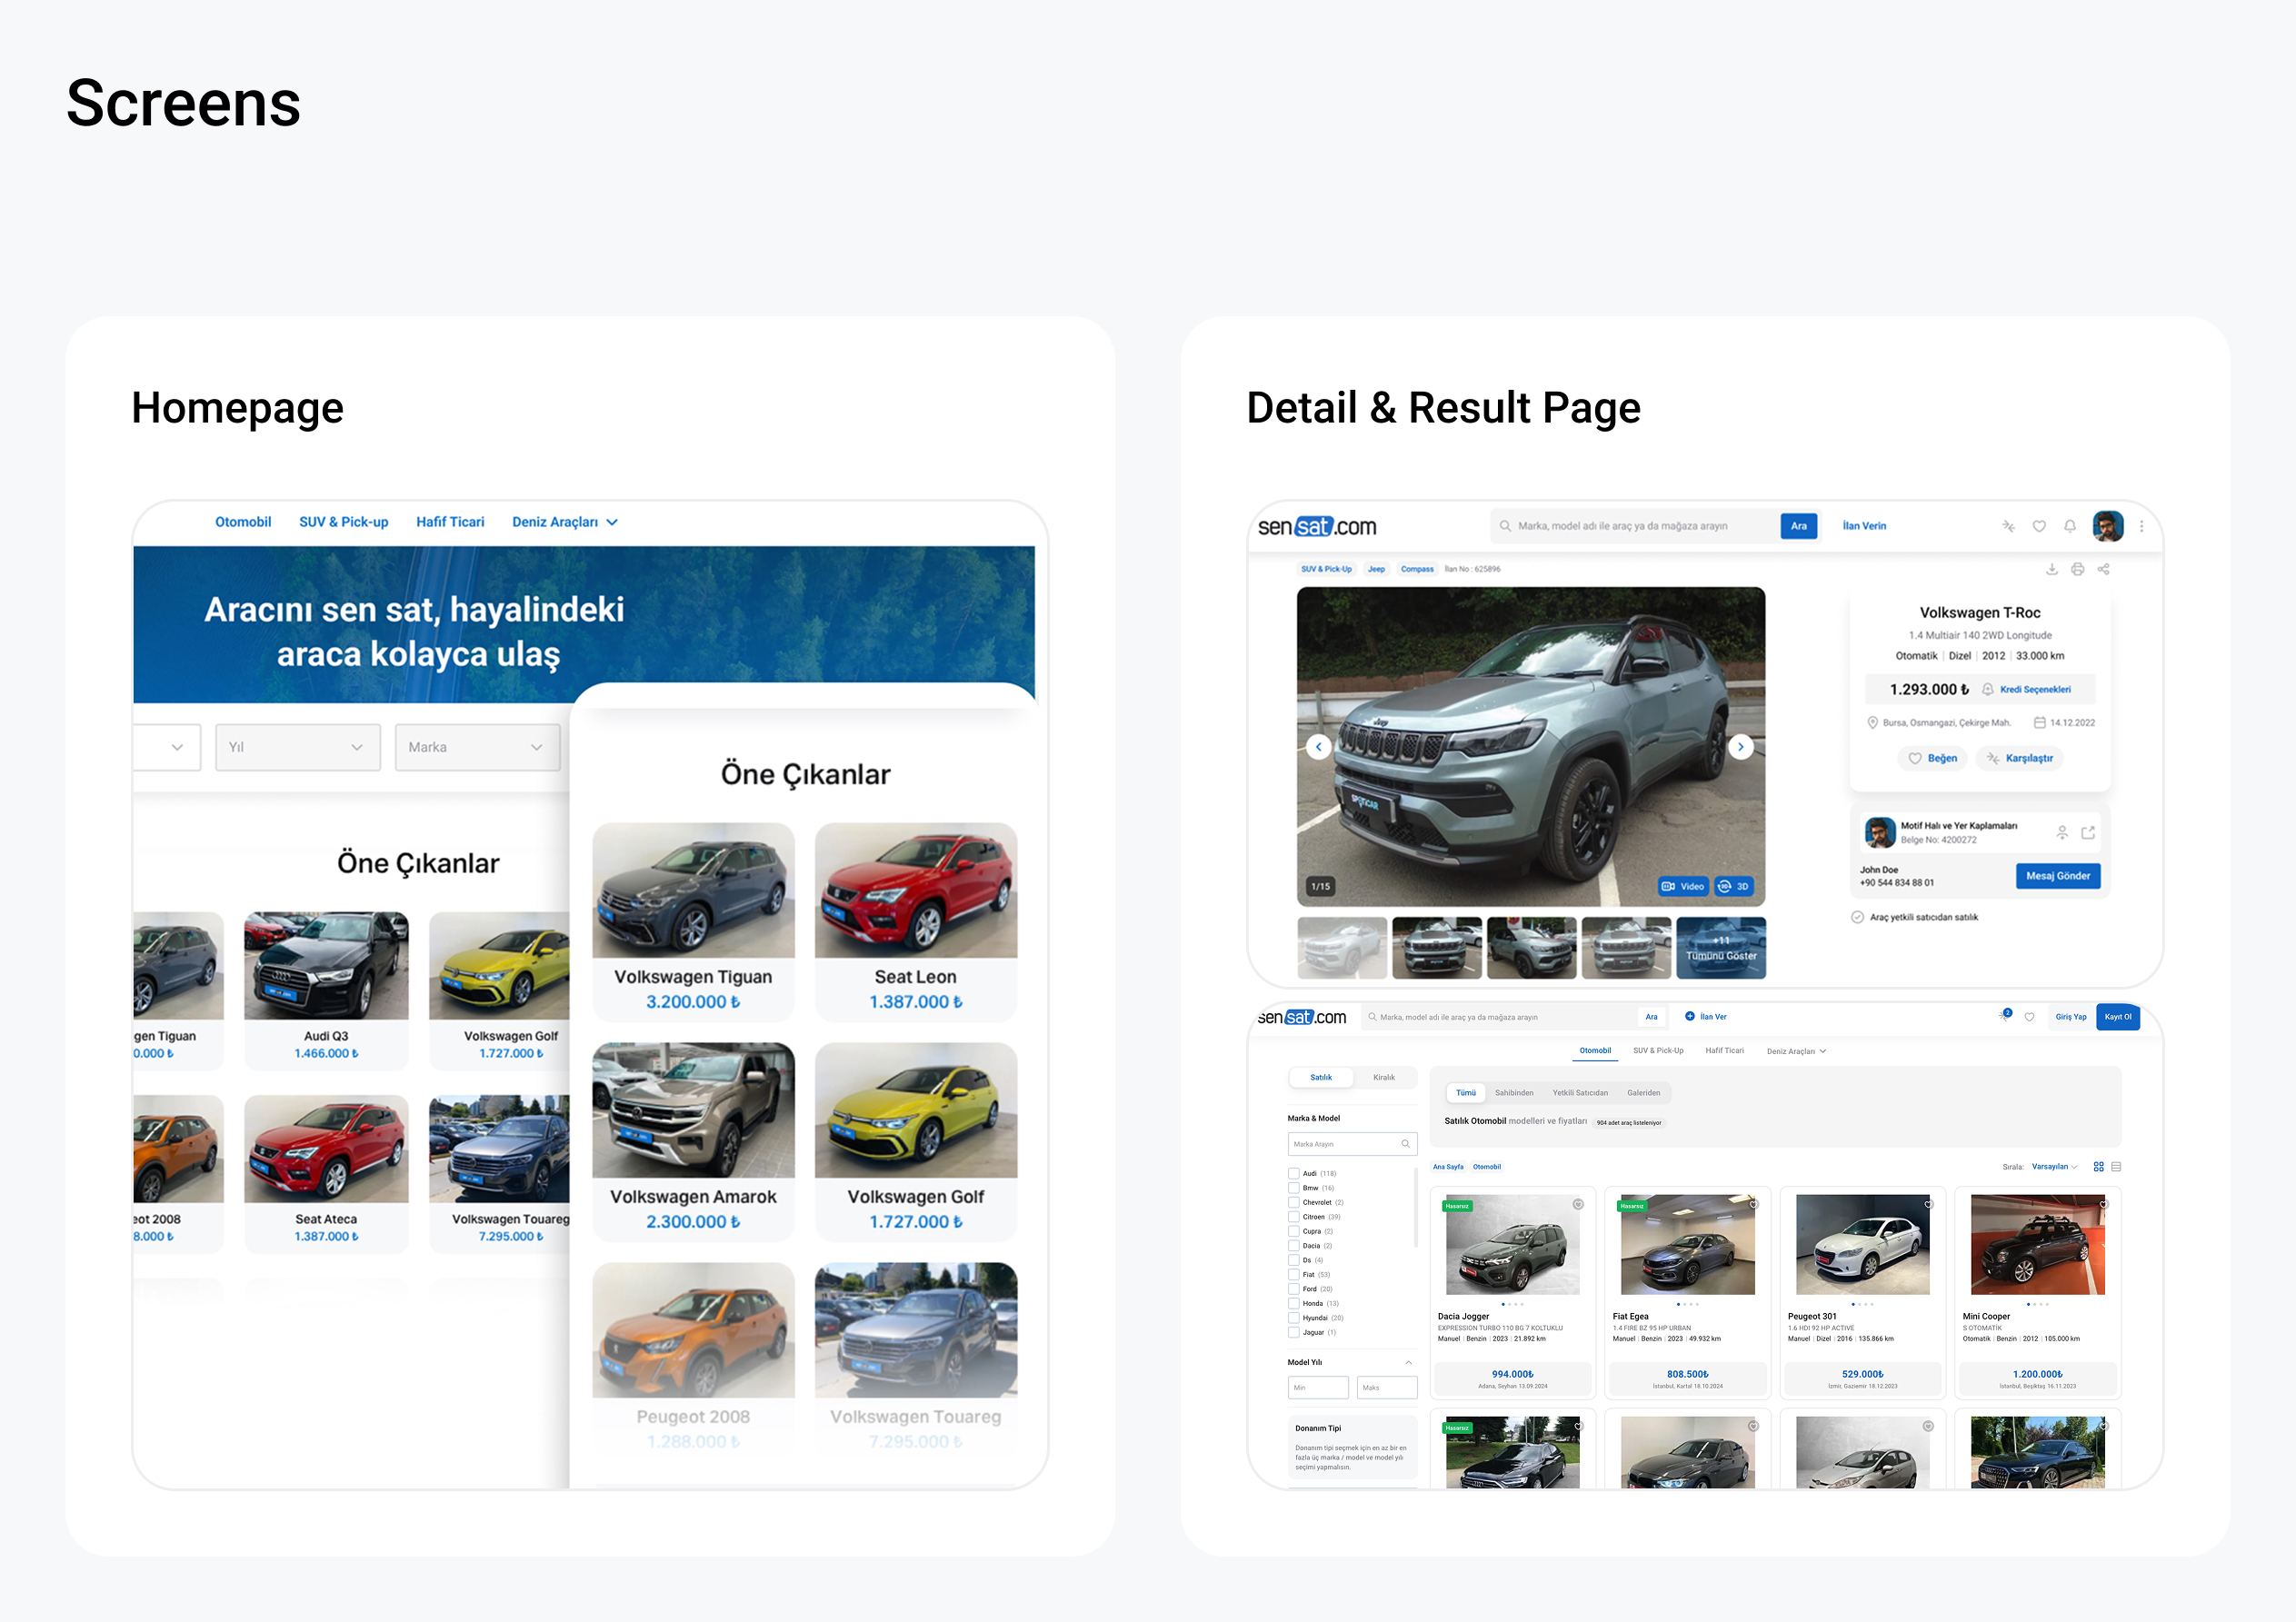Click the Beğen button

coord(1932,758)
